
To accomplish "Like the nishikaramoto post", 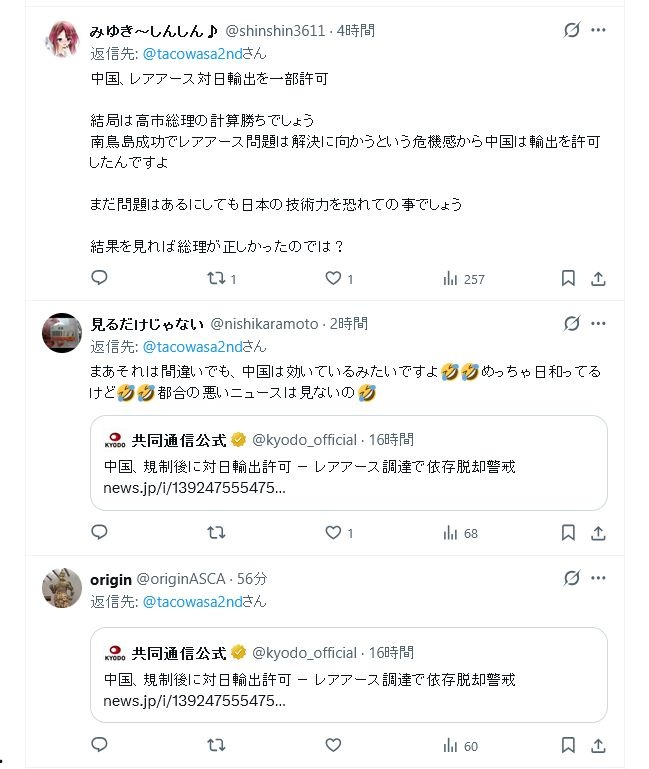I will (x=335, y=533).
